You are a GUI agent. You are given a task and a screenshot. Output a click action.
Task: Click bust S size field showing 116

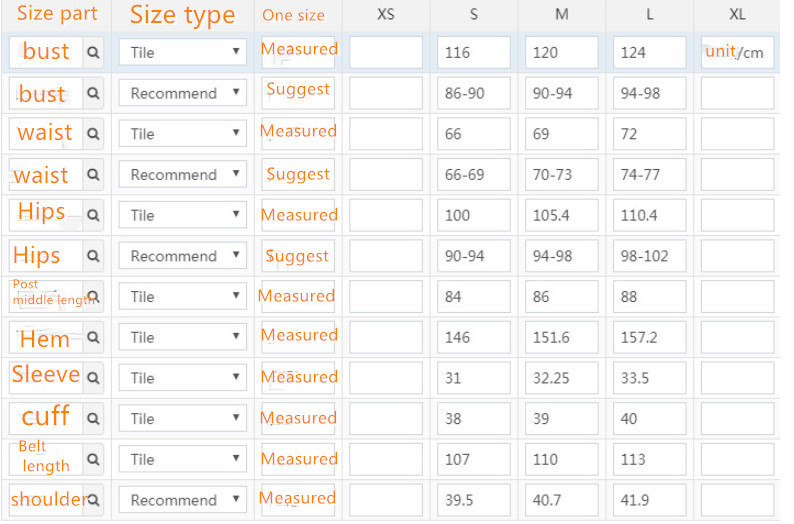tap(473, 52)
